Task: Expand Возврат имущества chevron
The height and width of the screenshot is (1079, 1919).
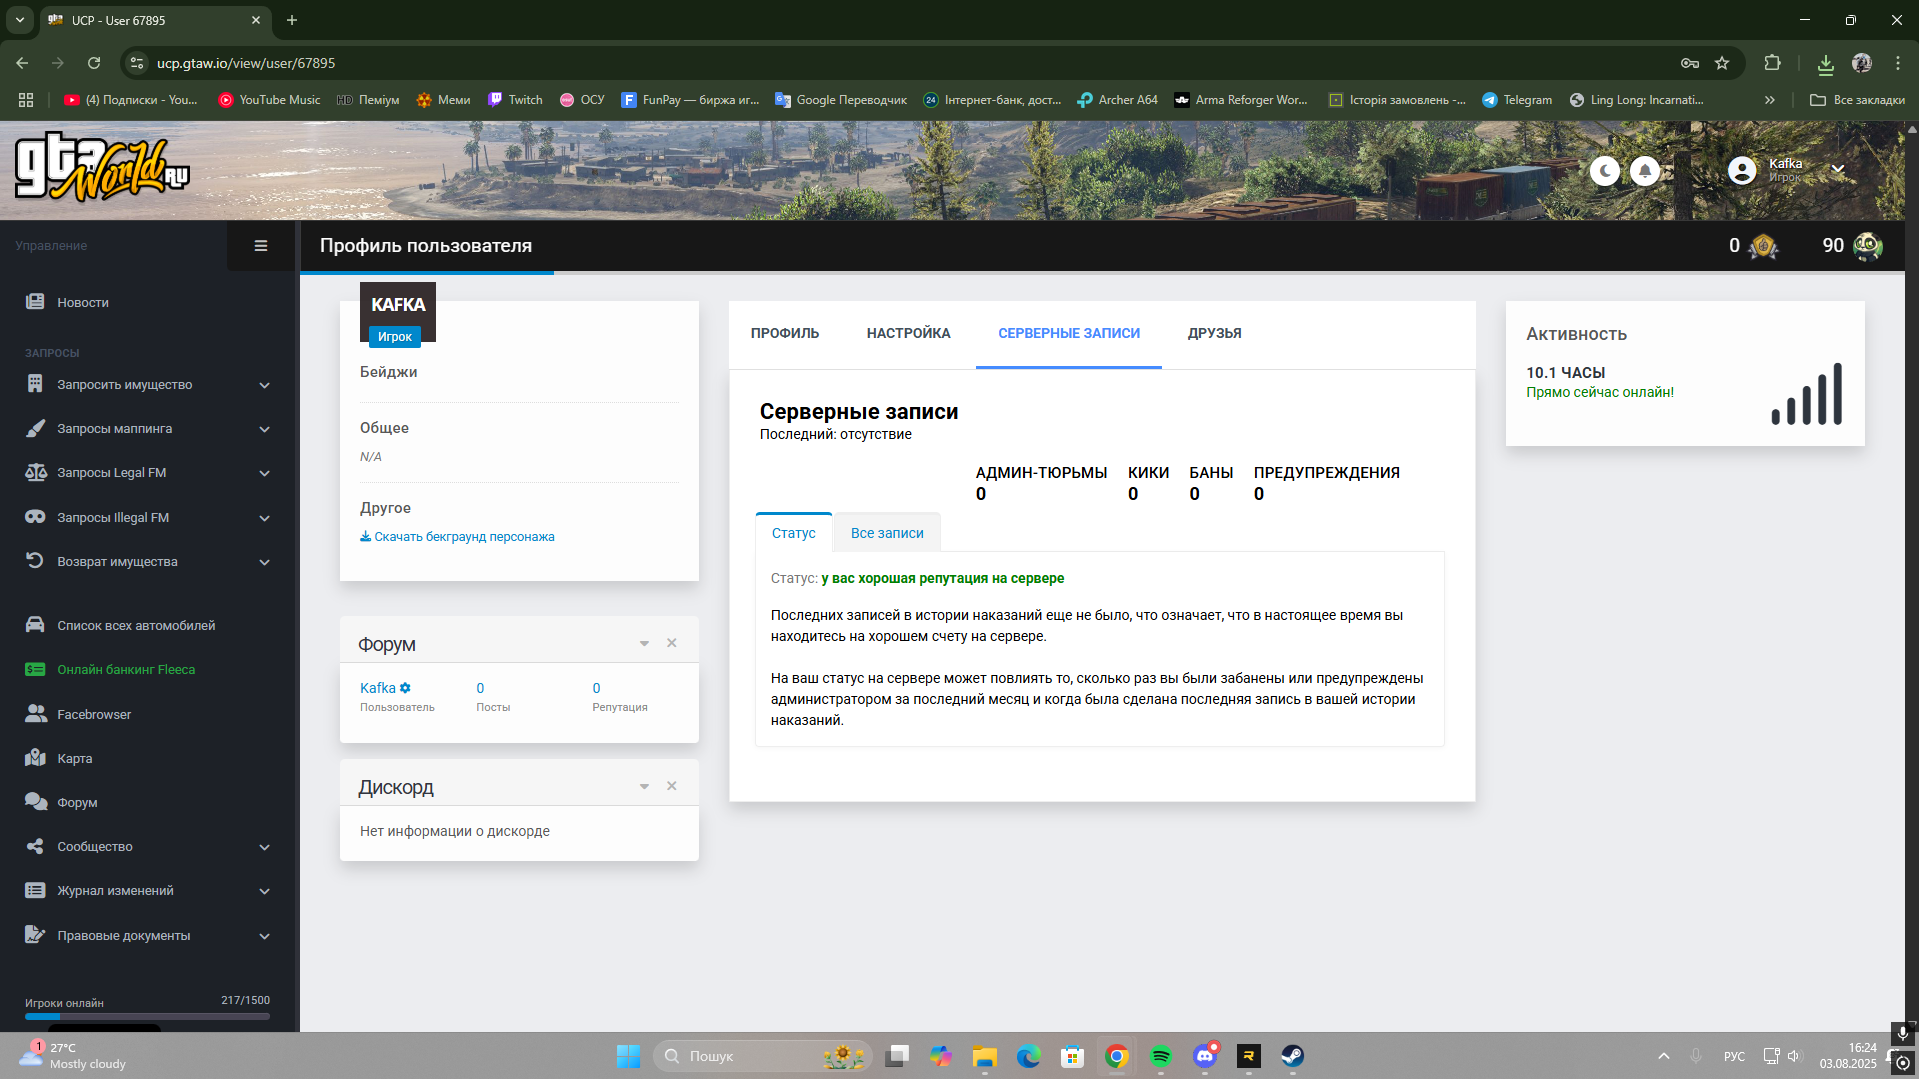Action: coord(265,562)
